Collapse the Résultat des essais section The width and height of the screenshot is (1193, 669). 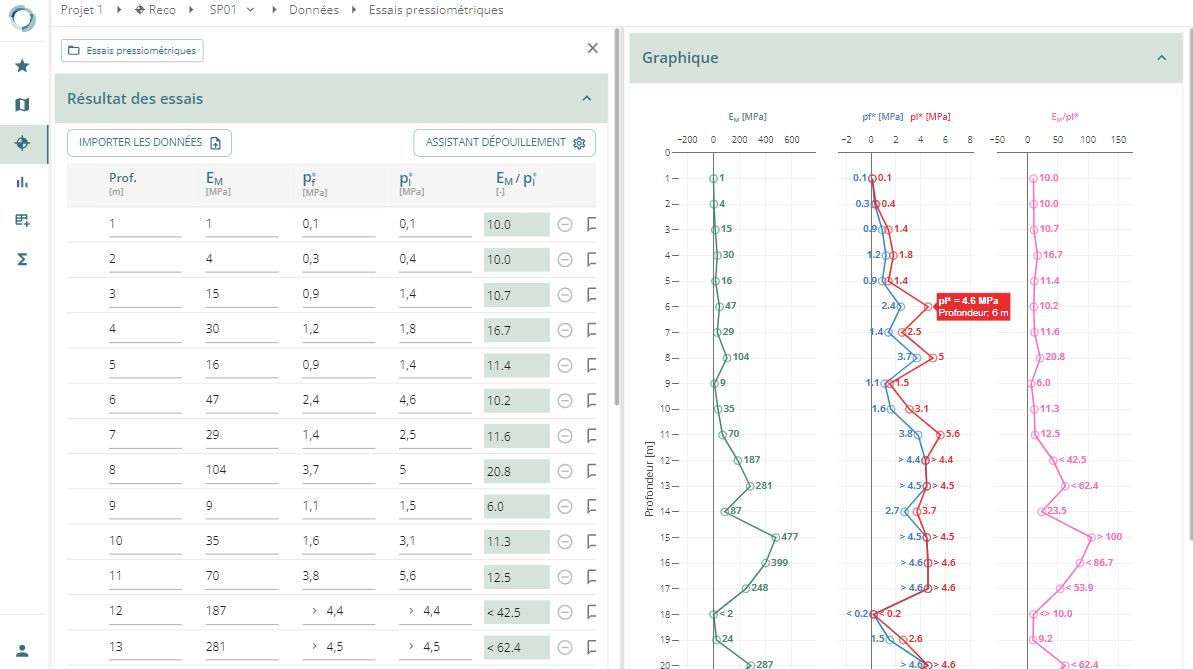tap(587, 98)
